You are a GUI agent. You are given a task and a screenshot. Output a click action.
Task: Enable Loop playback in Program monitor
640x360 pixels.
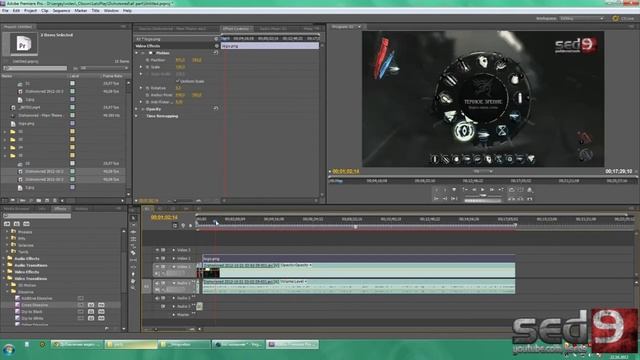tap(511, 190)
